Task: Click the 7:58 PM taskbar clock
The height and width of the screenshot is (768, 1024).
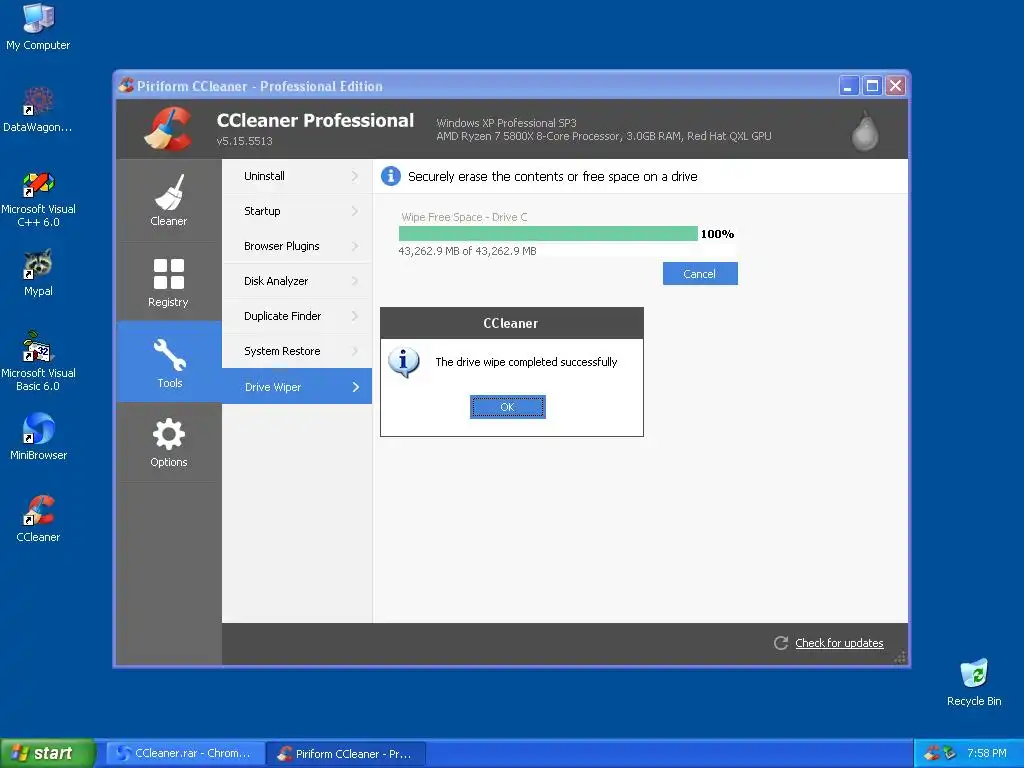Action: 987,754
